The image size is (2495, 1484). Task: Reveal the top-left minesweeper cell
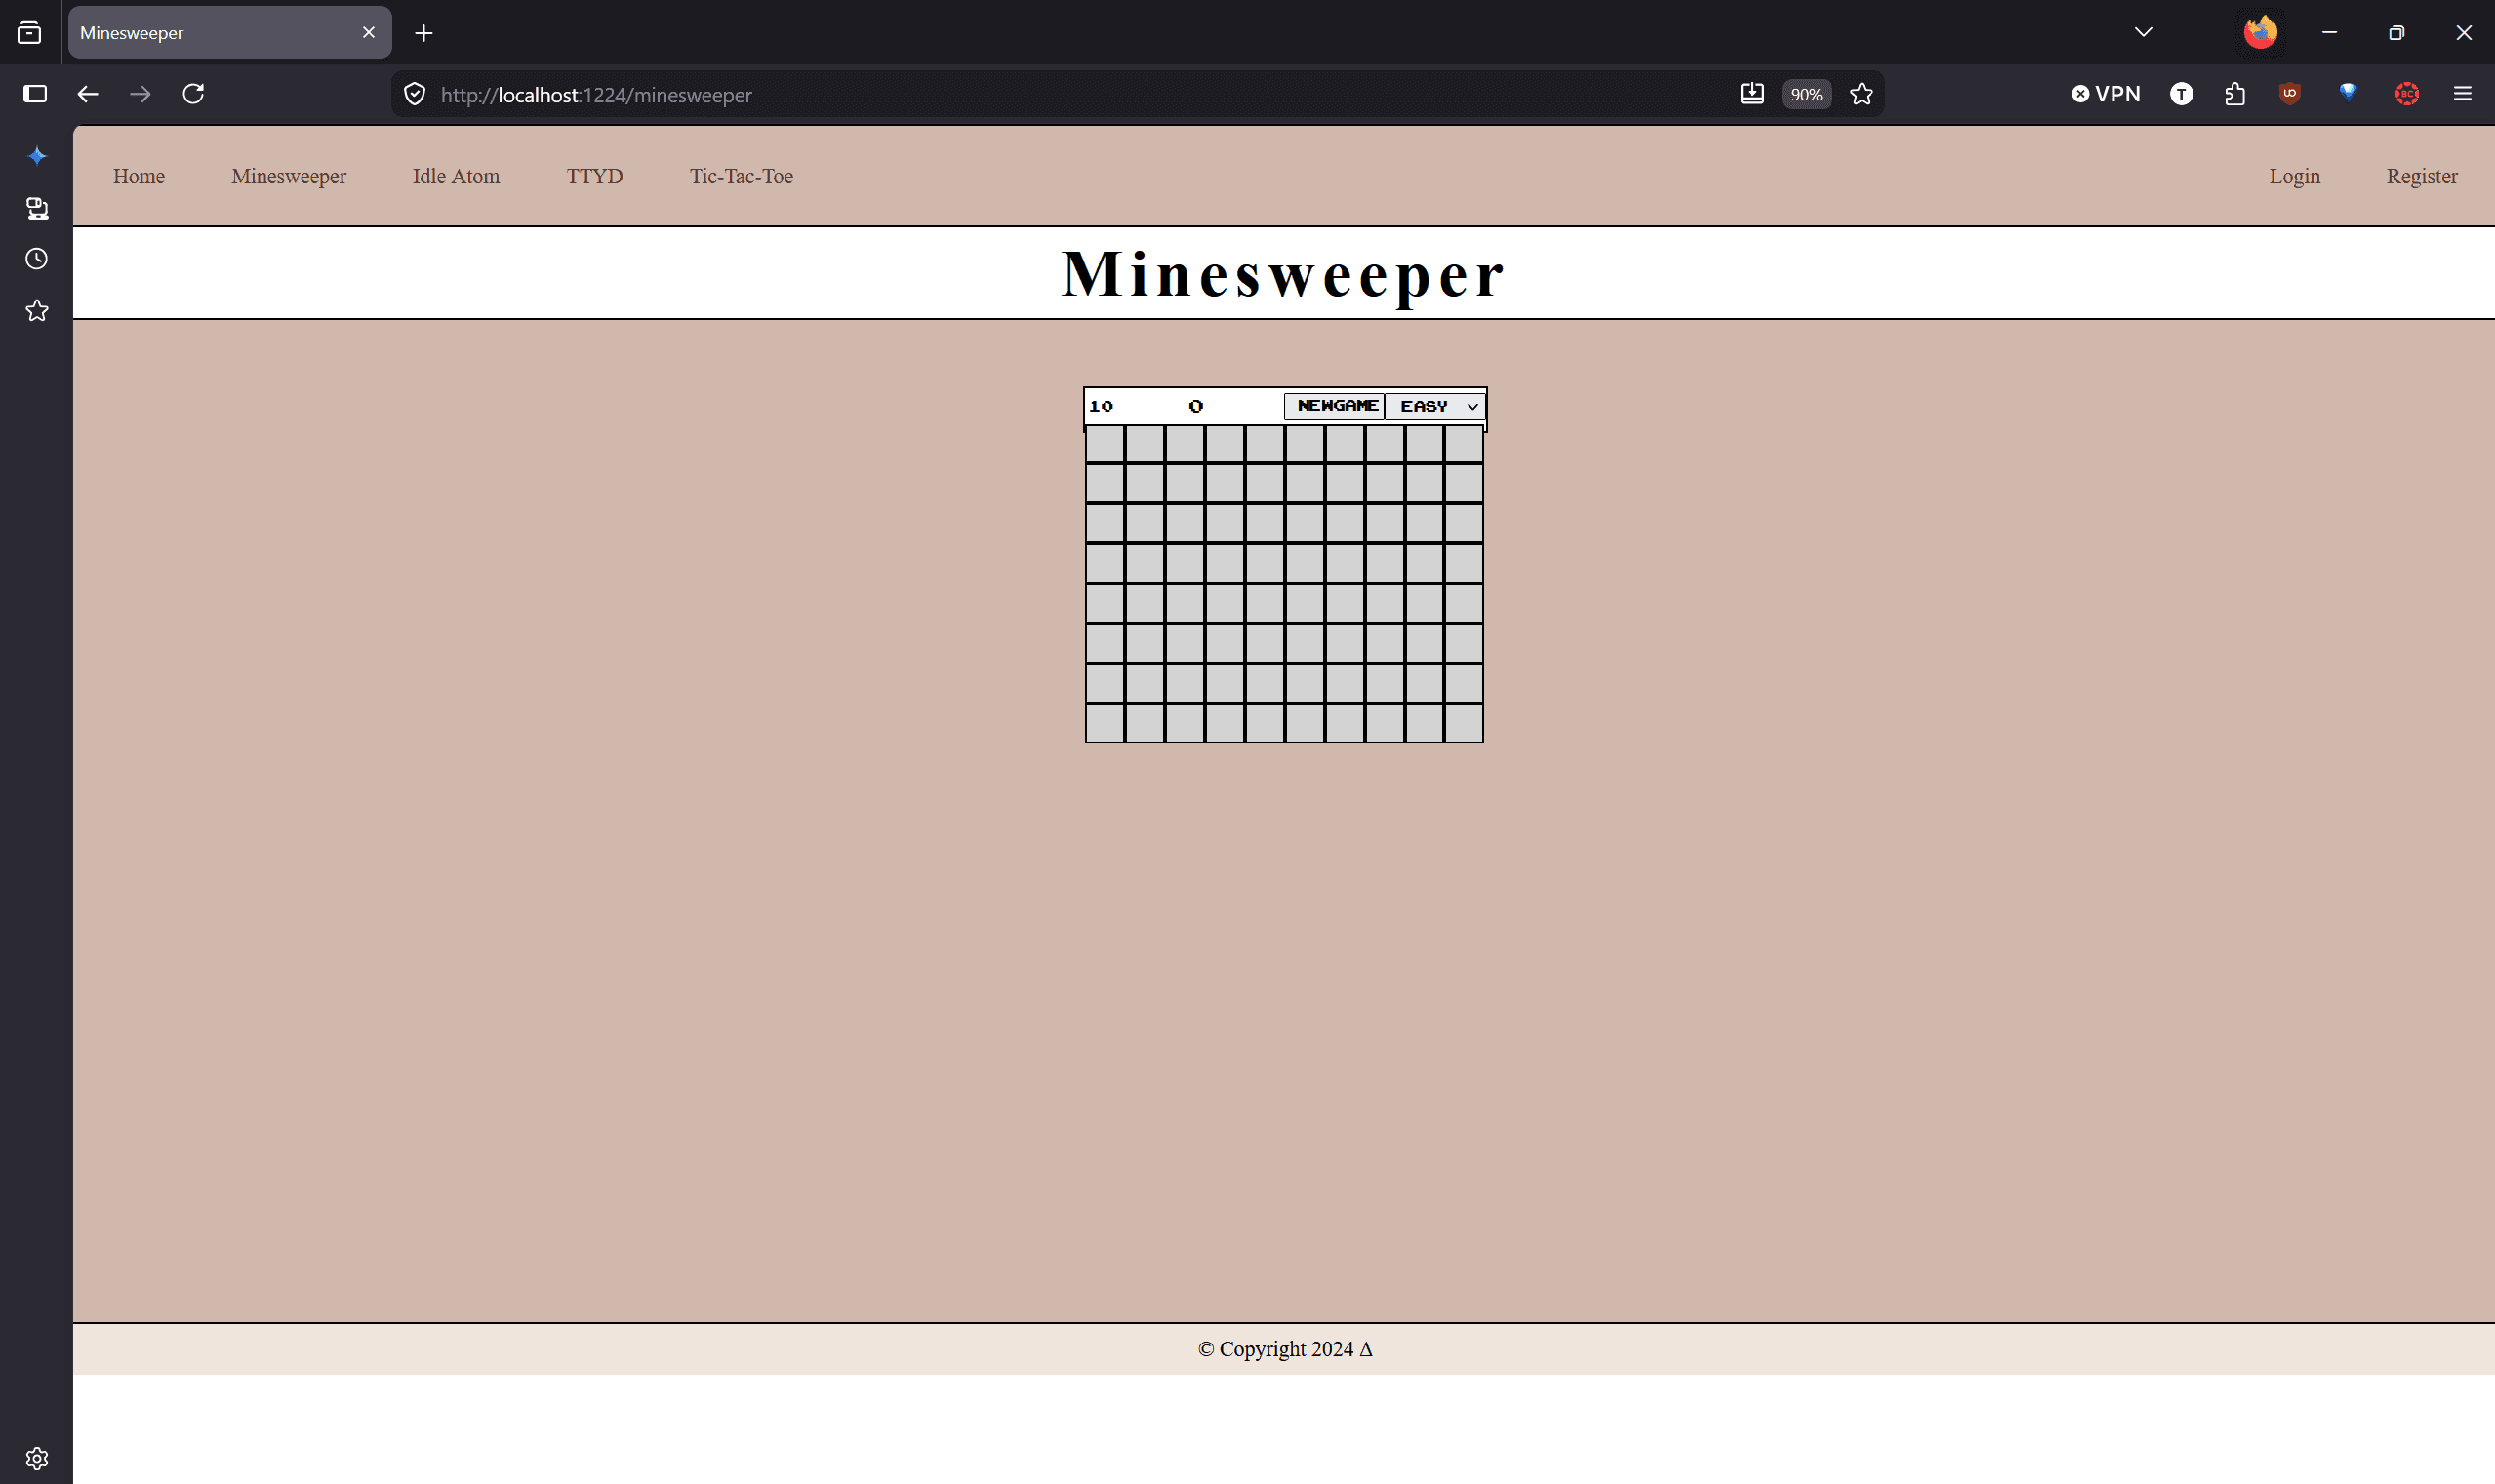[x=1105, y=444]
